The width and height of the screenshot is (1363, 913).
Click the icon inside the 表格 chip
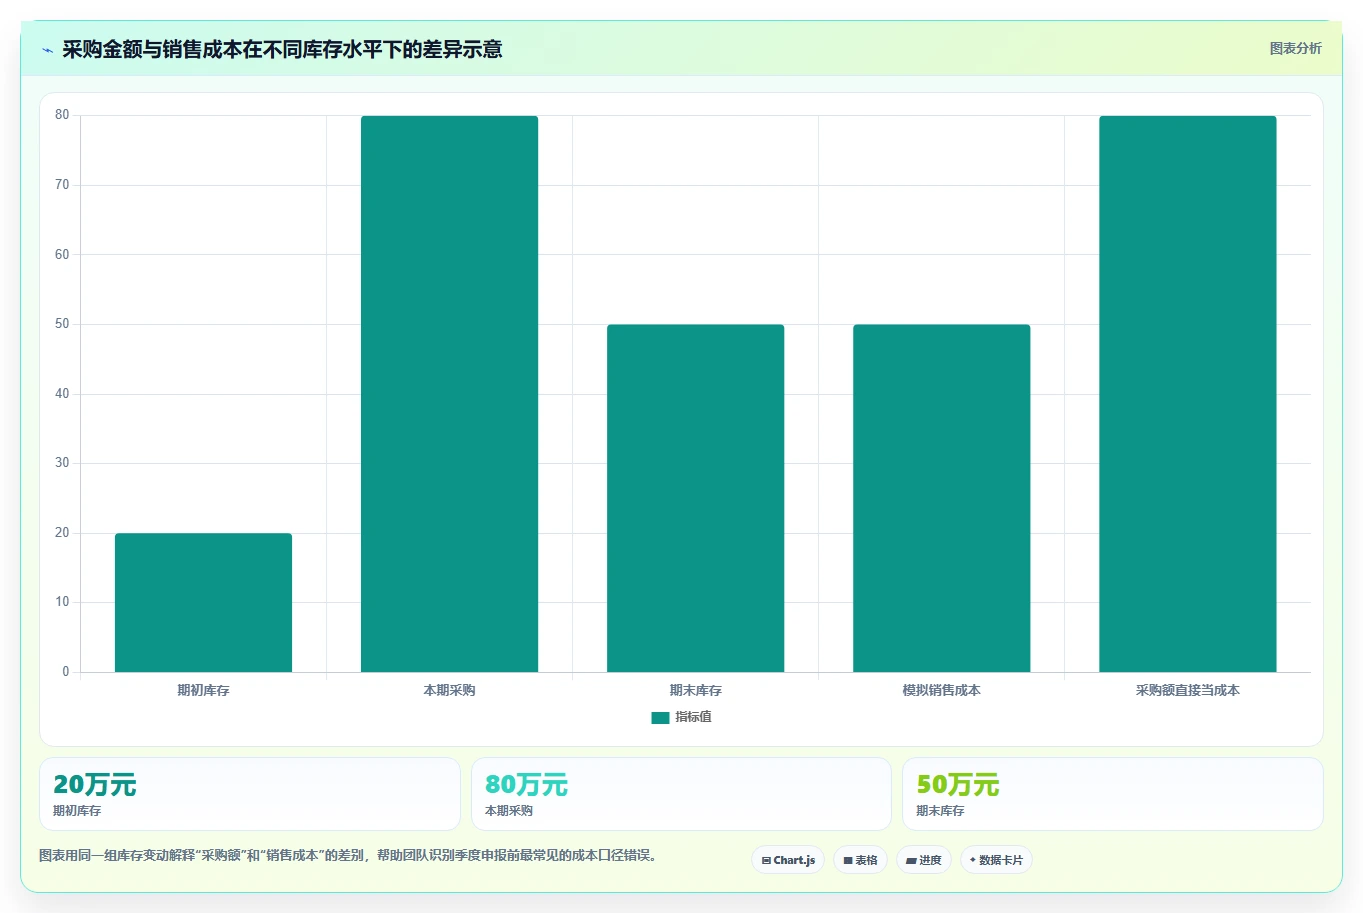click(848, 860)
